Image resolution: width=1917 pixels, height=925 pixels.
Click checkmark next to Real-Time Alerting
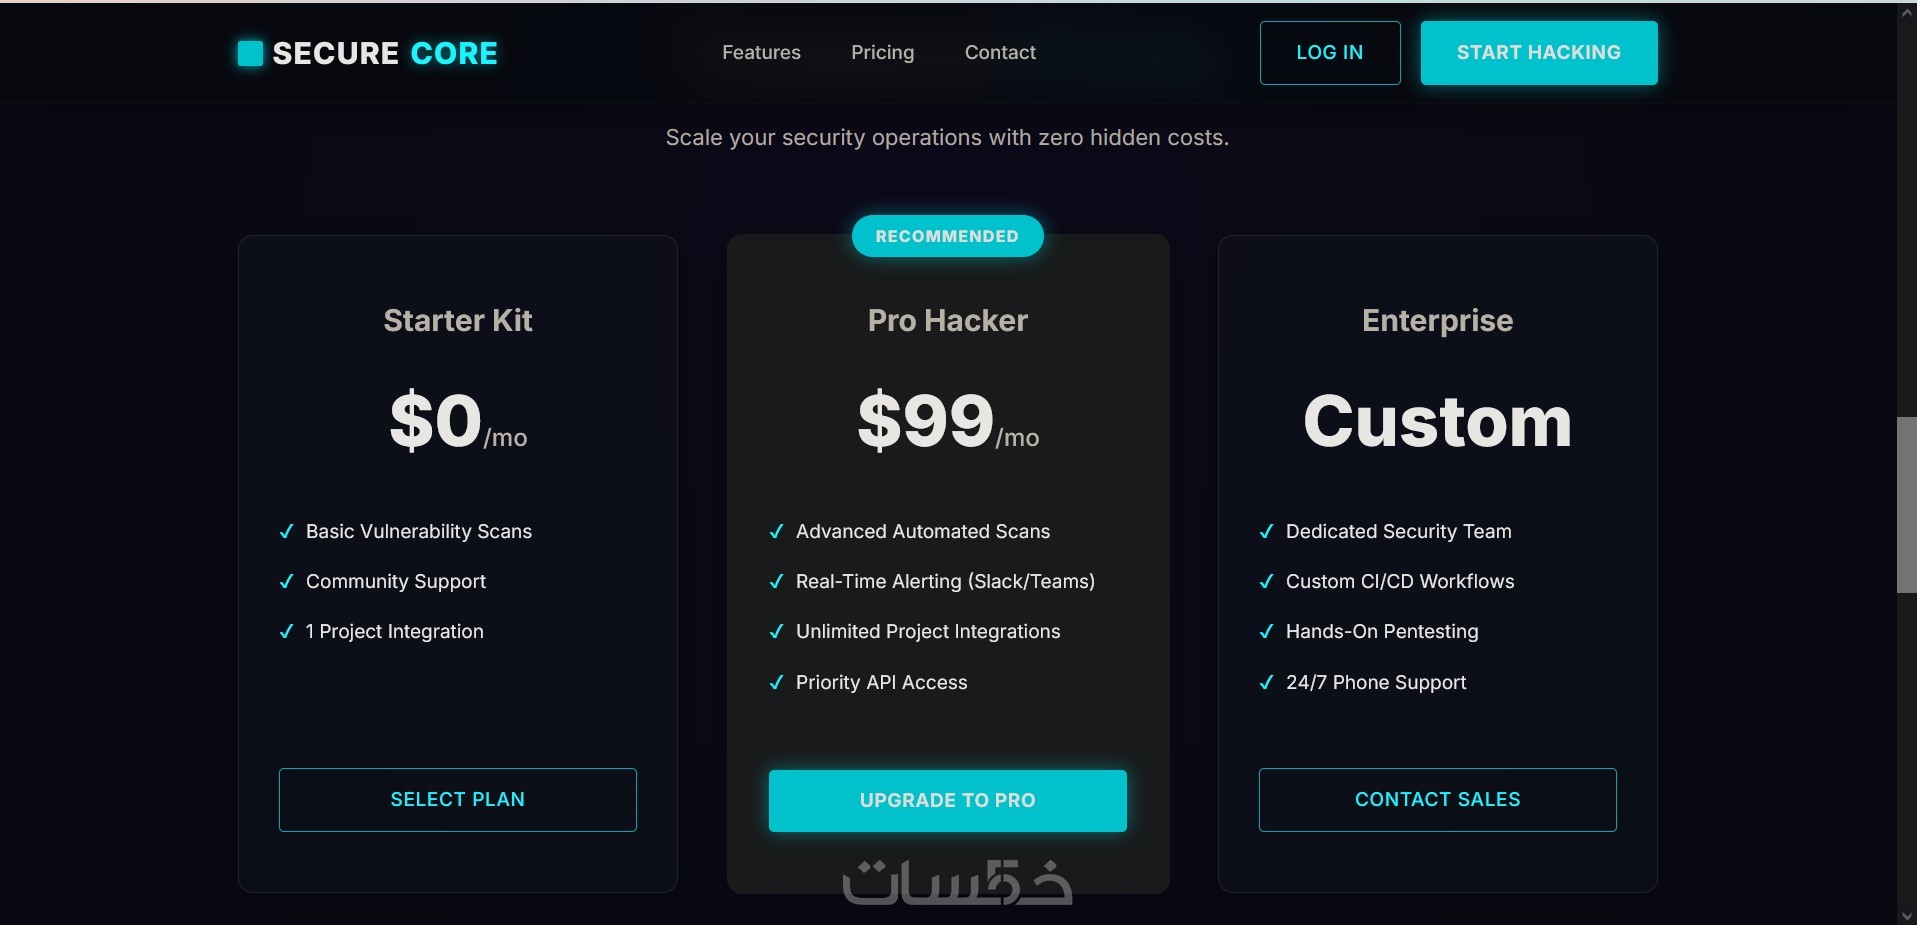pyautogui.click(x=776, y=581)
